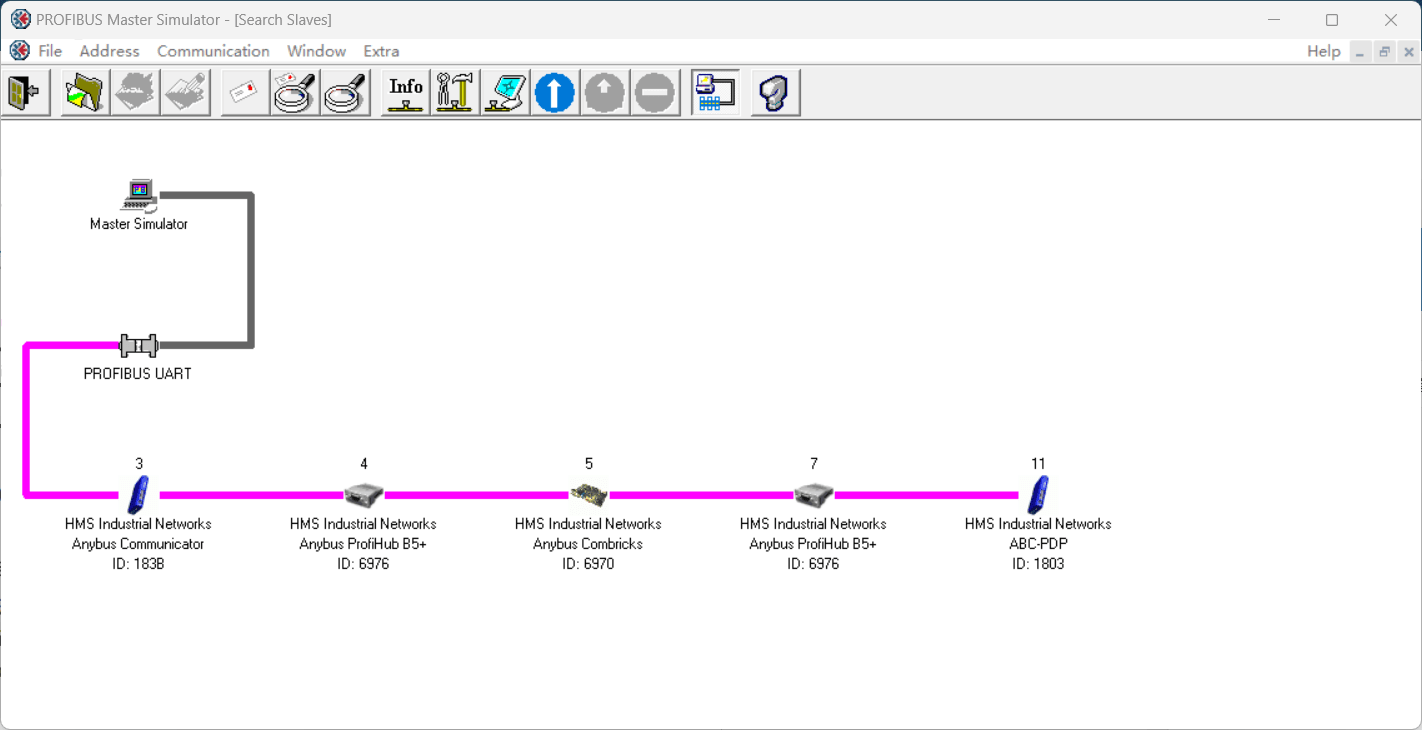
Task: Click 'HMS Industrial Networks' under address 4
Action: (363, 524)
